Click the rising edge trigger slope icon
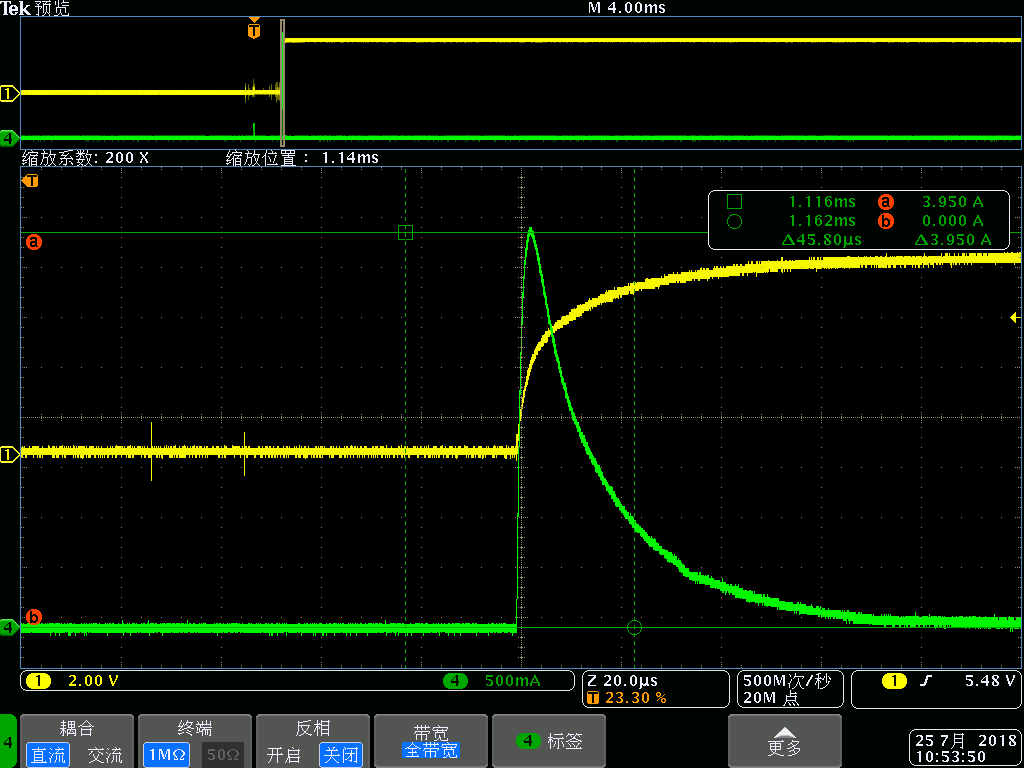This screenshot has height=768, width=1024. point(926,681)
